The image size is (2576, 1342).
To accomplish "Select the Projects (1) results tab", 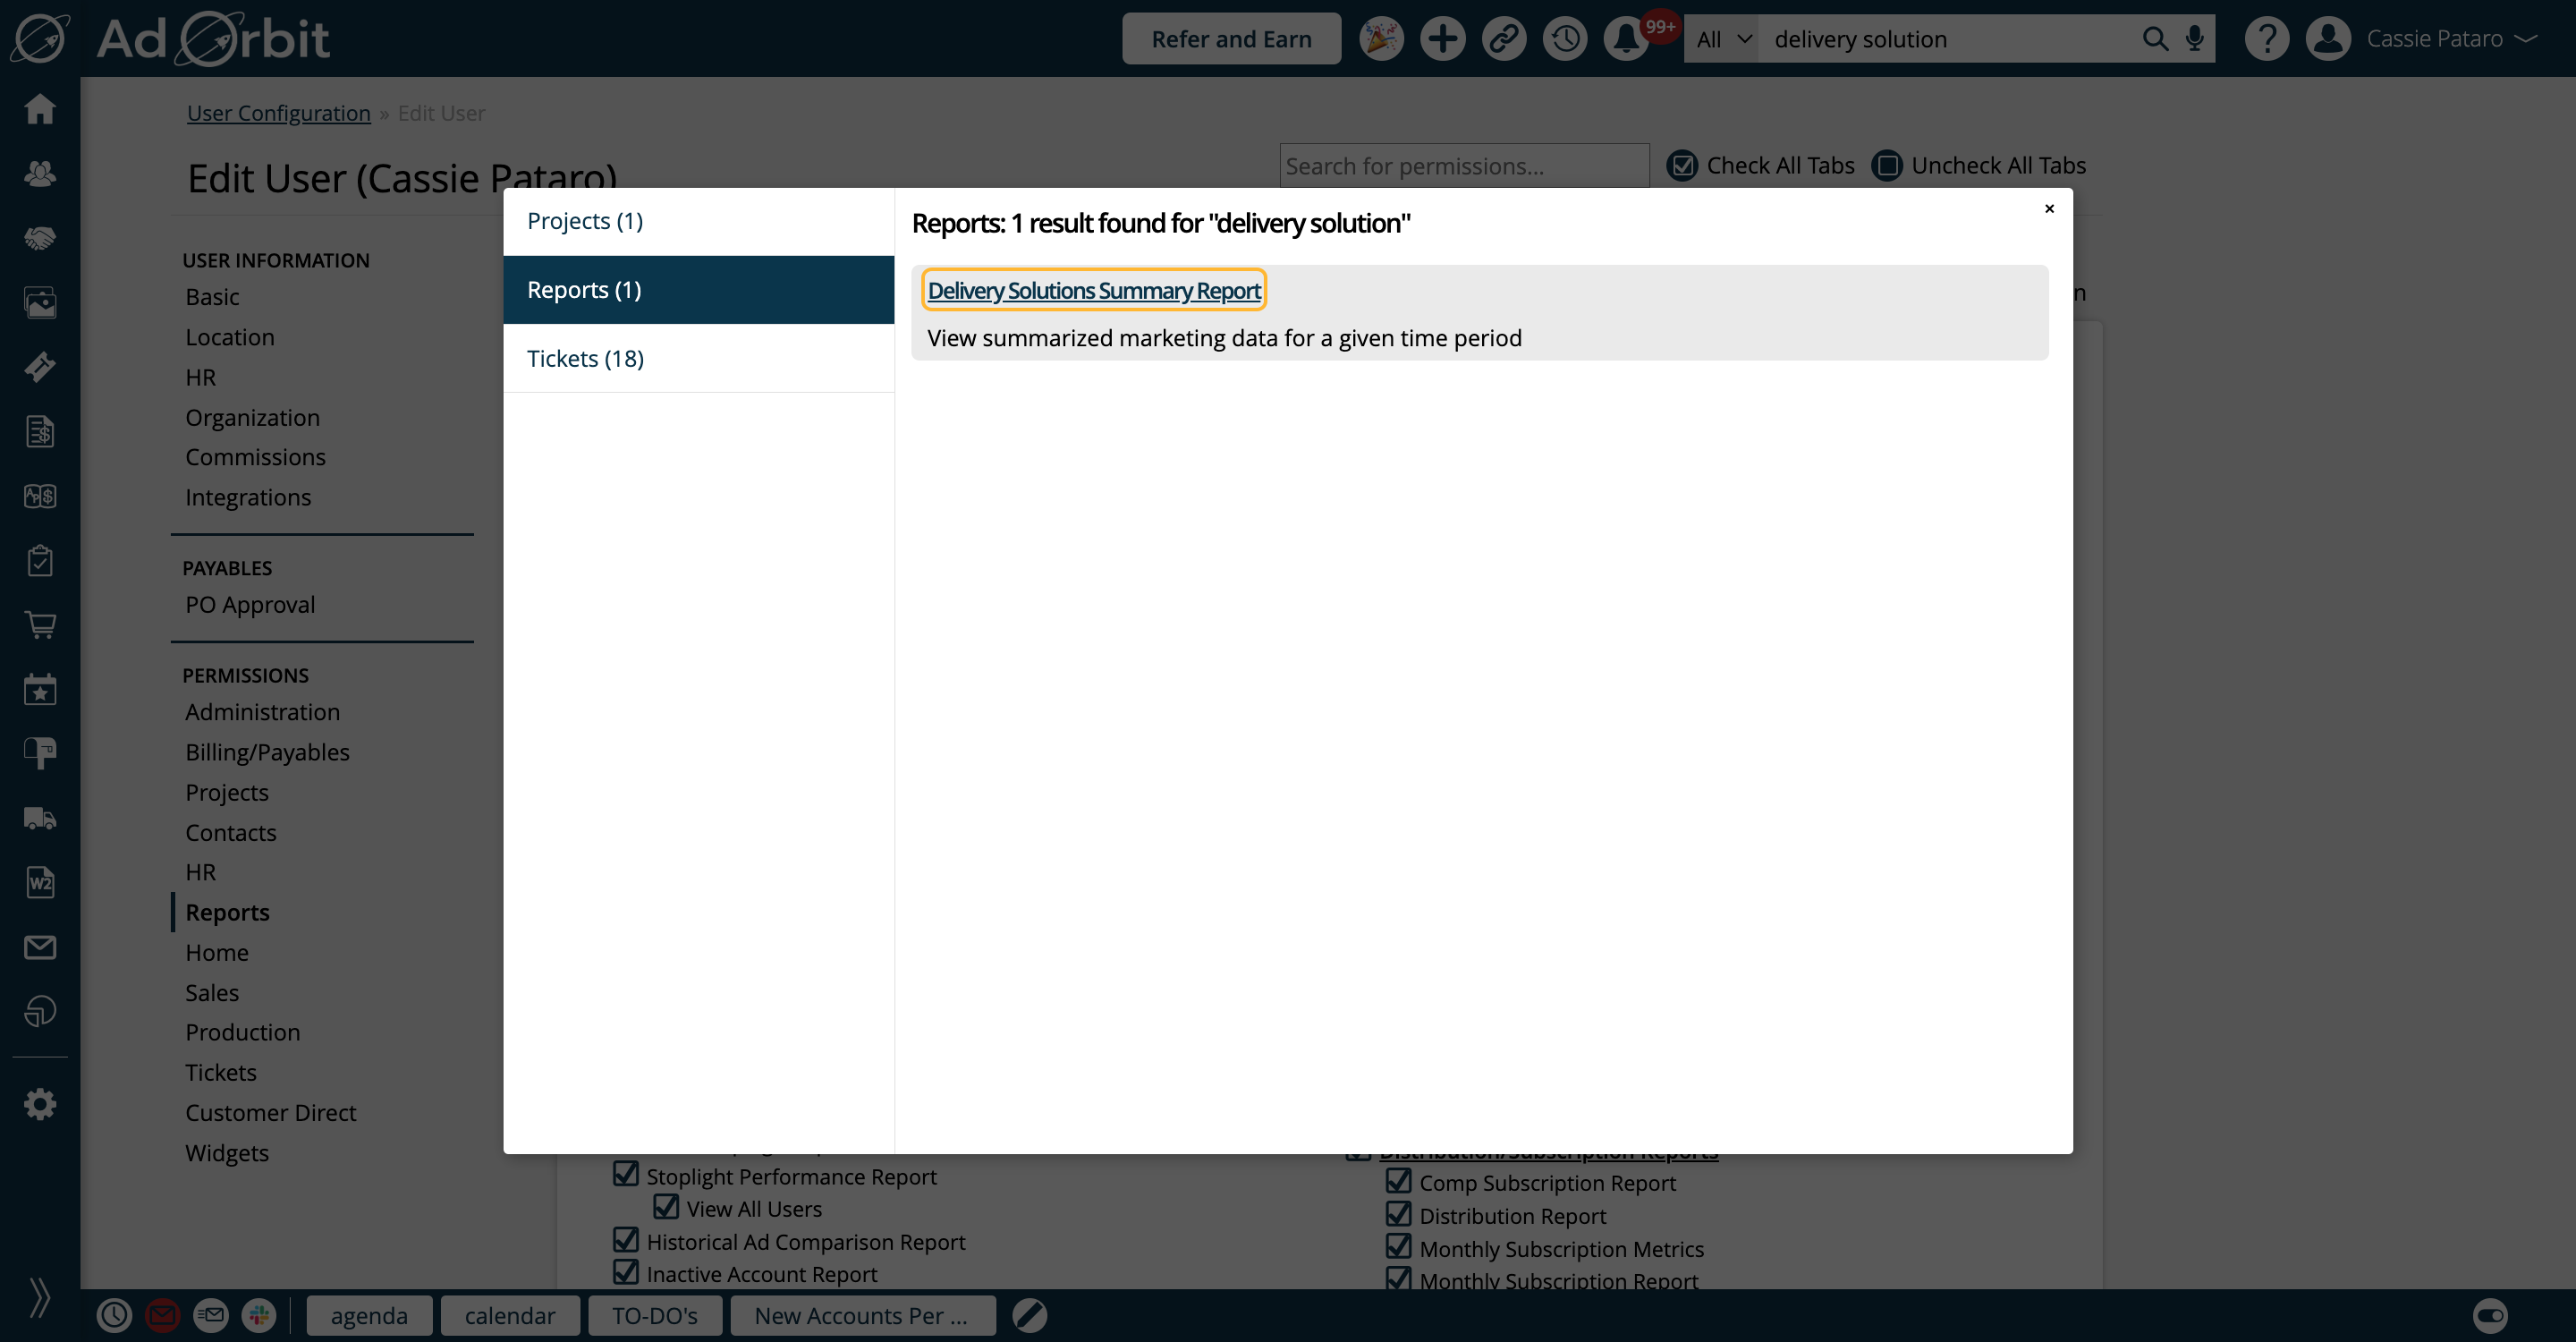I will (x=698, y=221).
